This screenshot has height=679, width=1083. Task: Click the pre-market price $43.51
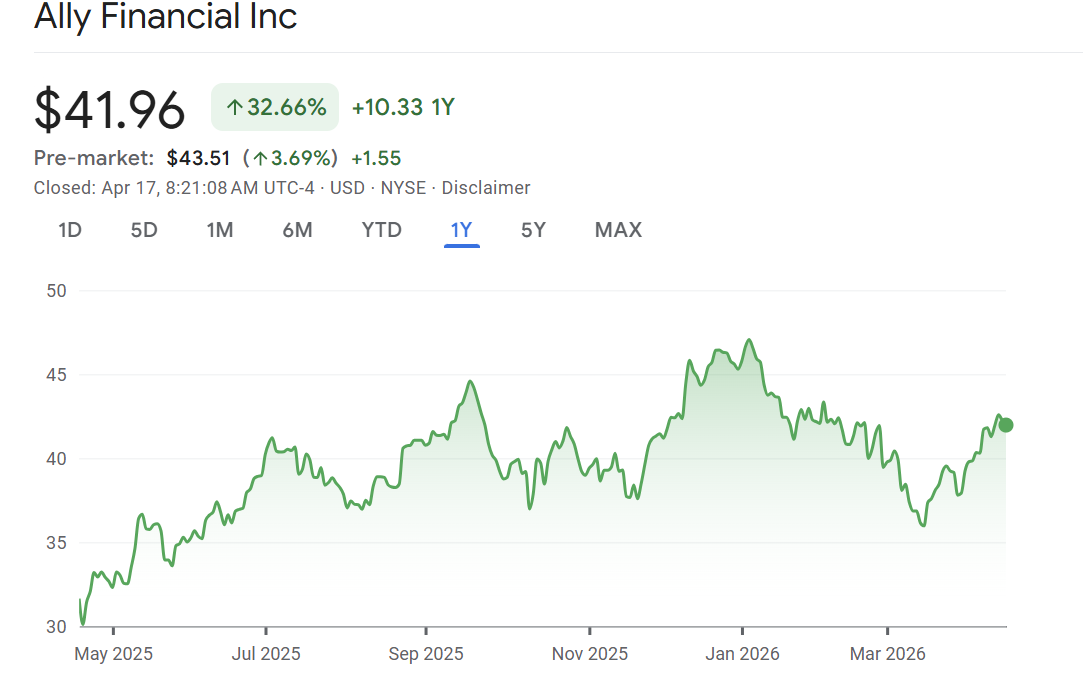198,158
